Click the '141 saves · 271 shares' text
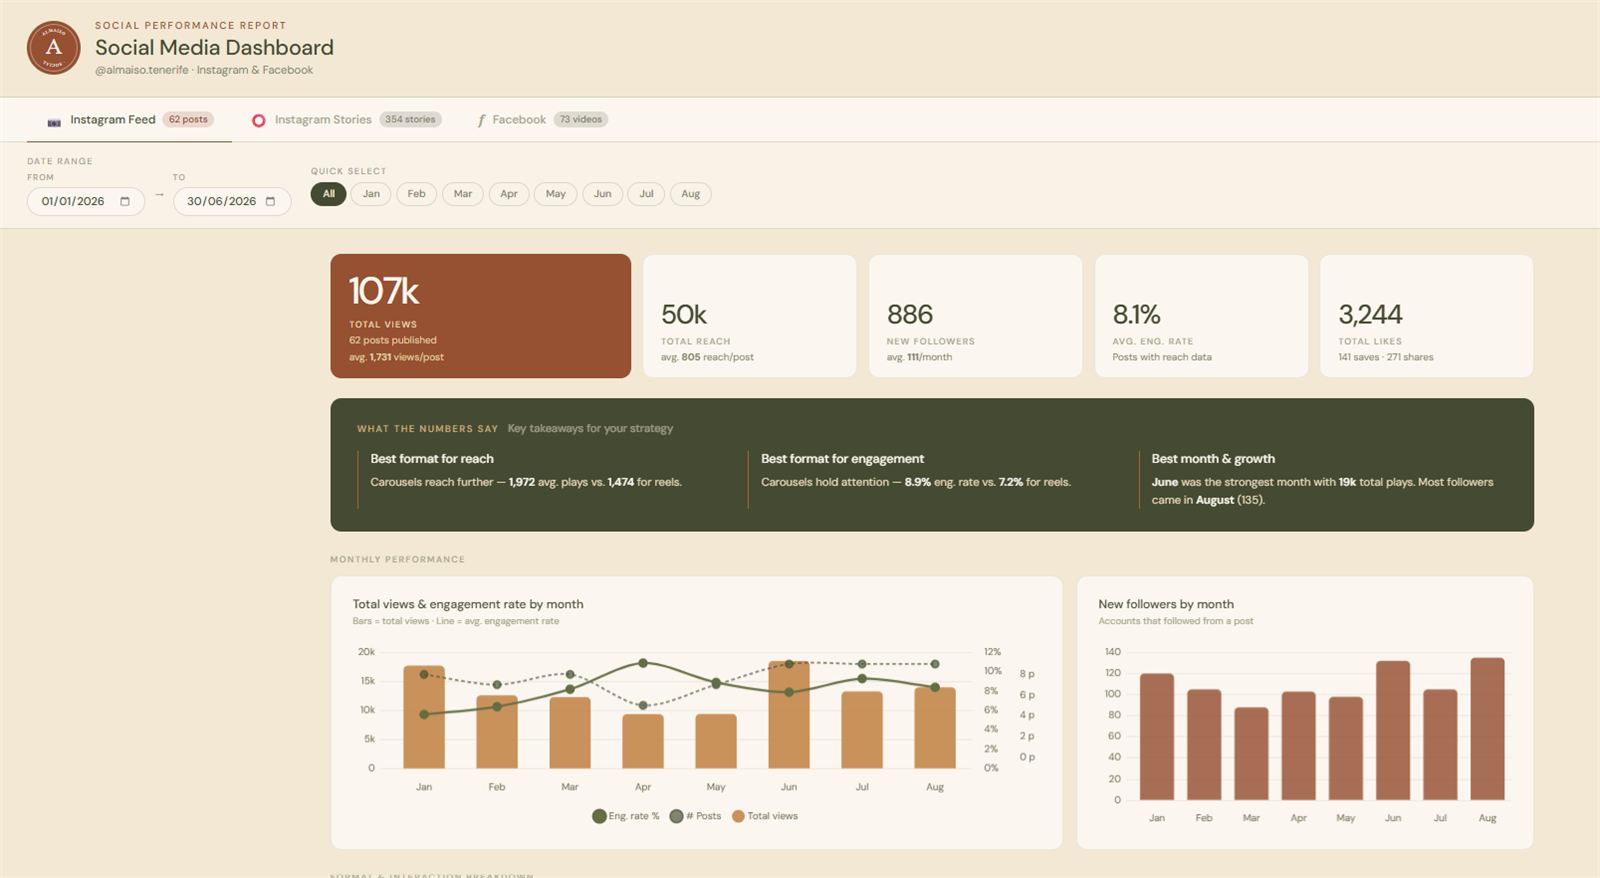Screen dimensions: 1600x878 point(1386,357)
